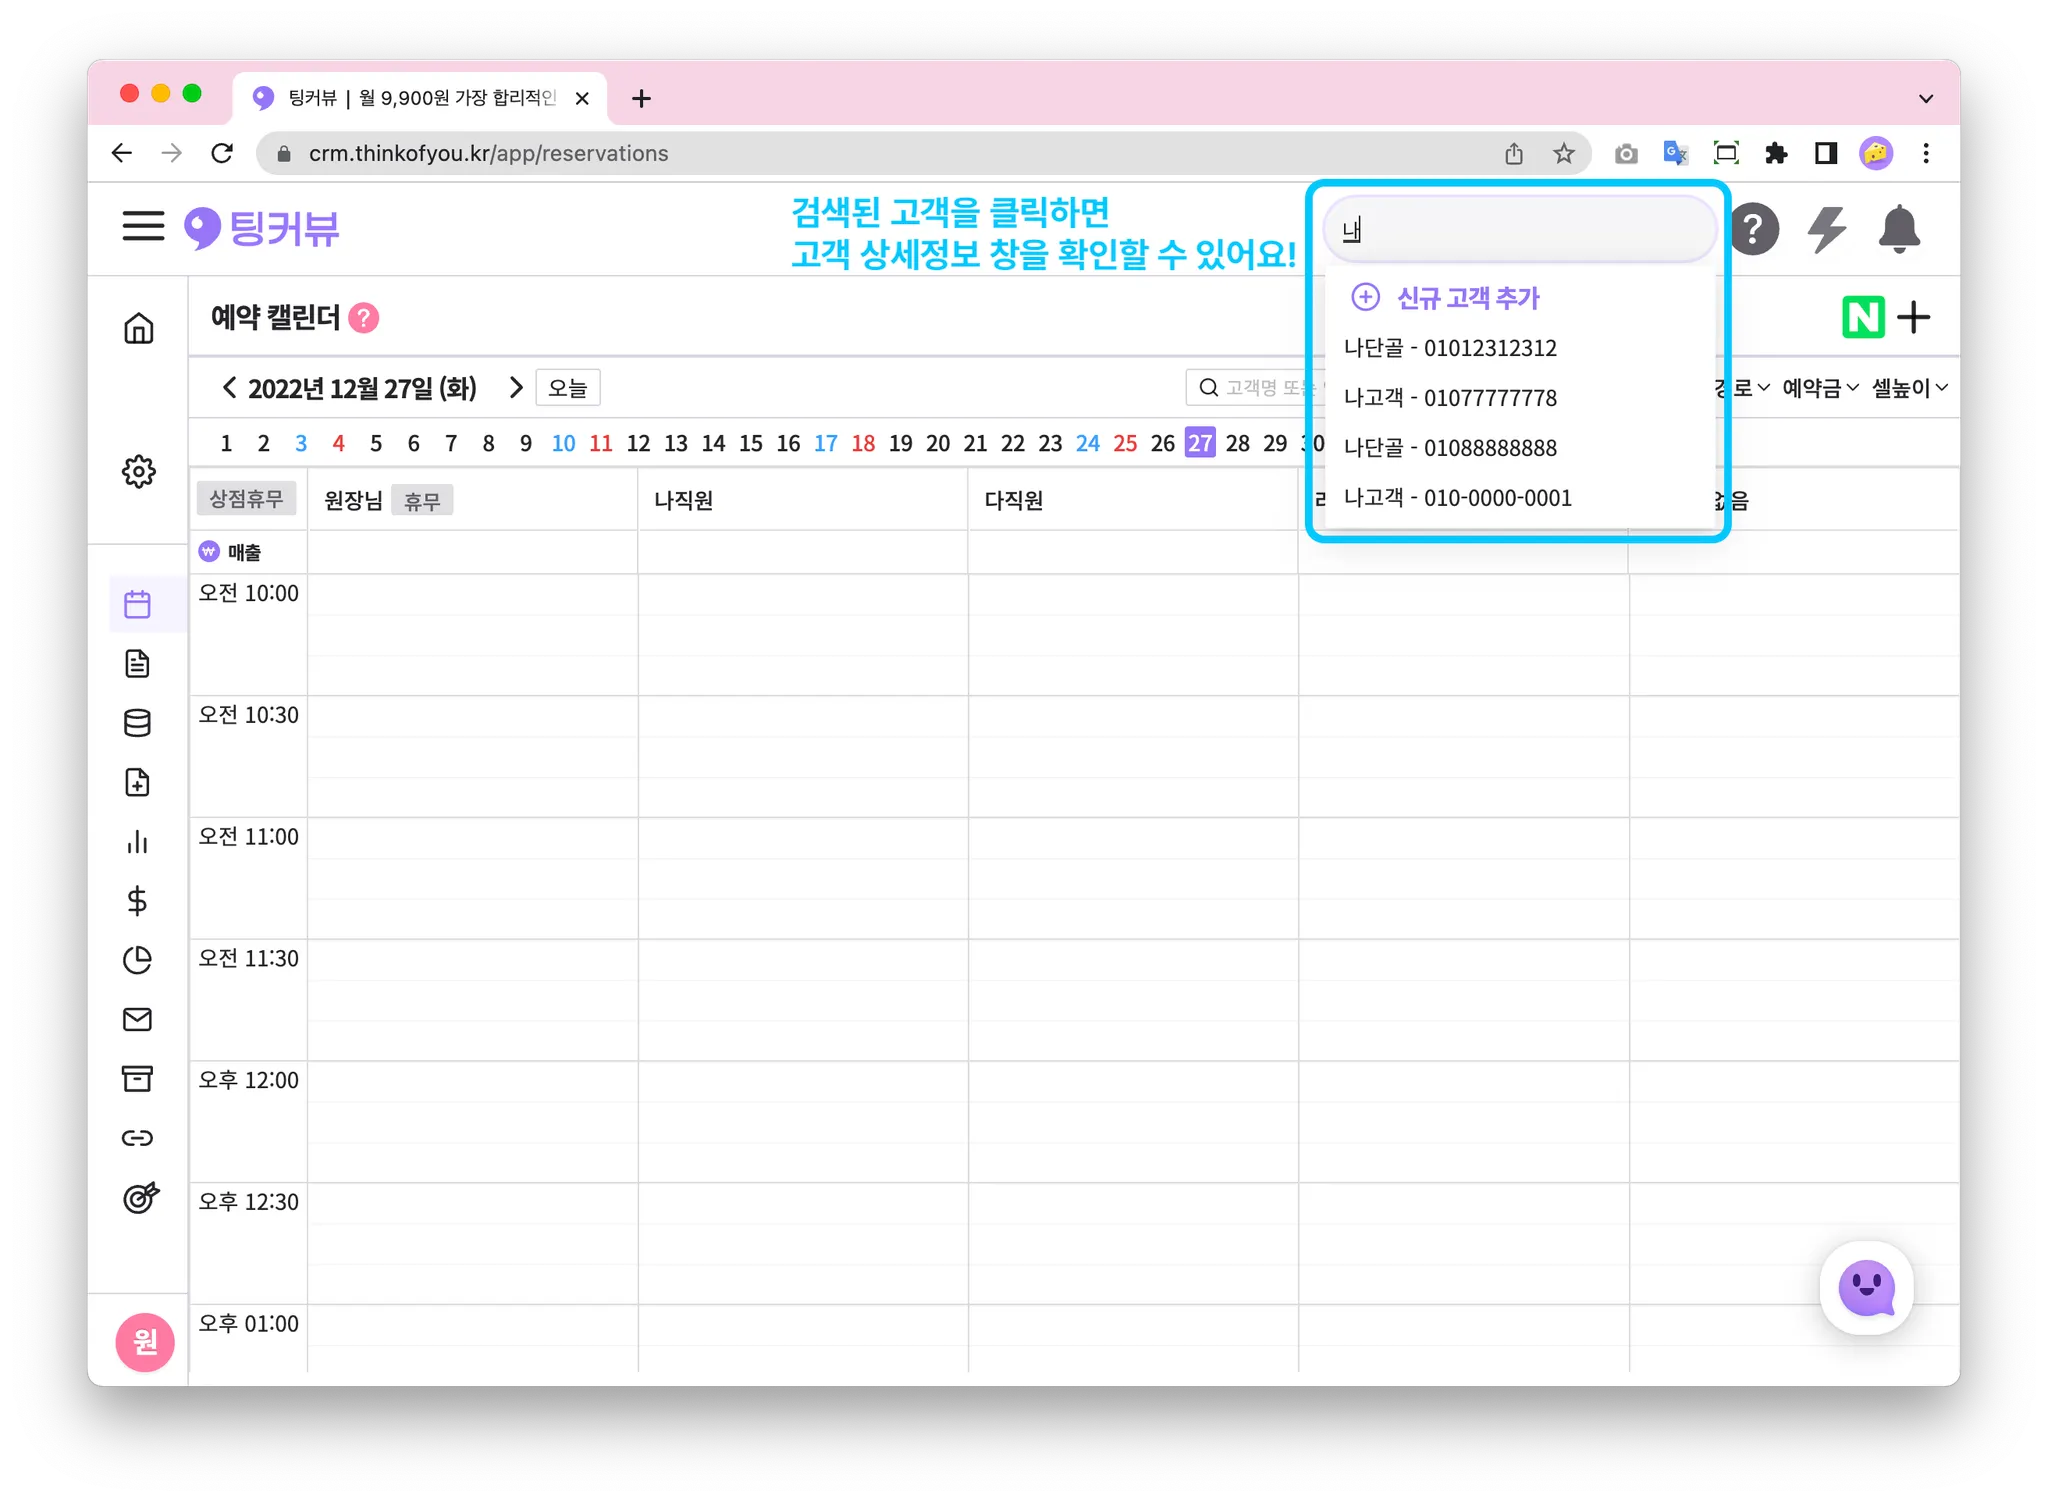
Task: Click the plus icon next to Naver
Action: point(1914,318)
